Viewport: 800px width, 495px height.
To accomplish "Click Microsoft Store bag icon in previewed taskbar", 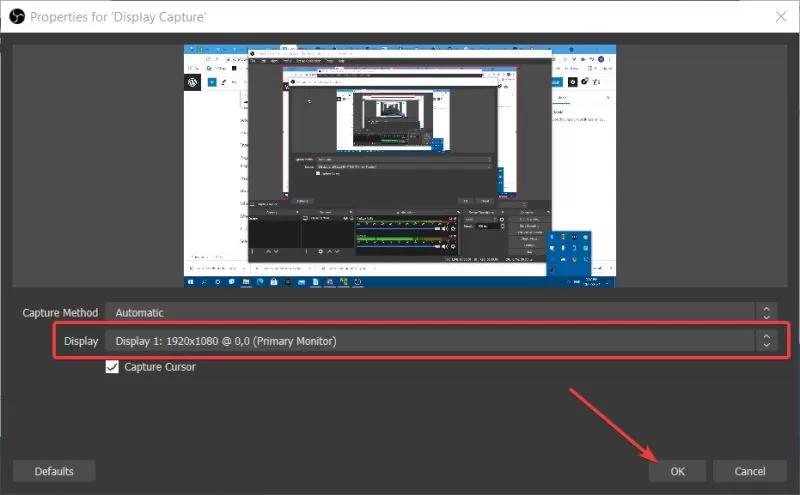I will tap(274, 282).
